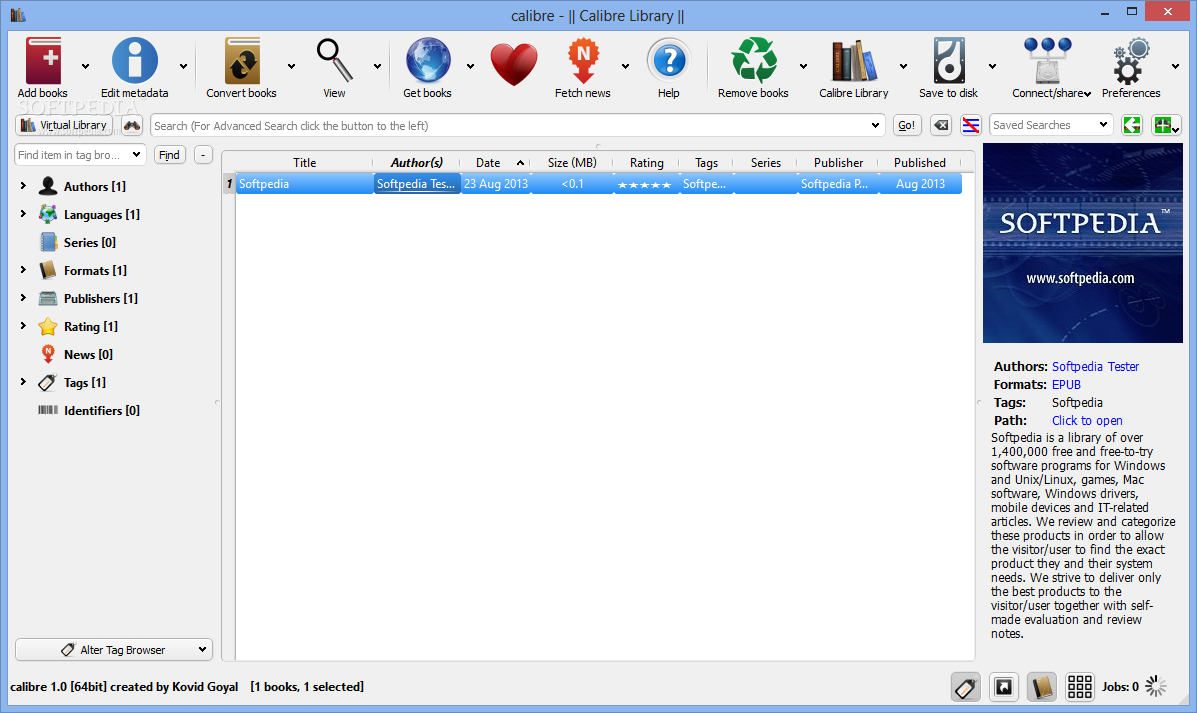This screenshot has width=1197, height=713.
Task: Open Softpedia Tester author link
Action: [1095, 366]
